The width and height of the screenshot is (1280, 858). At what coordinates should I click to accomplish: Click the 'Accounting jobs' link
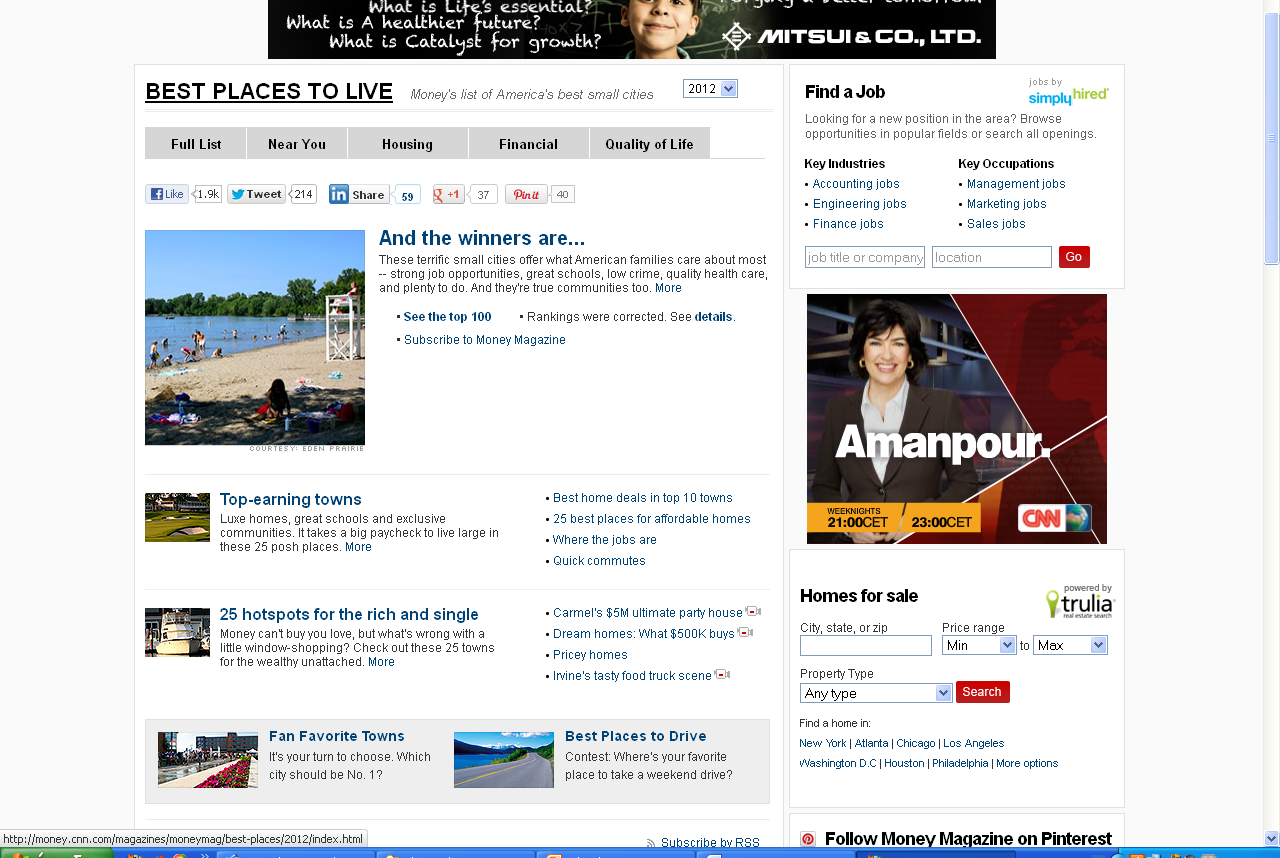click(856, 184)
